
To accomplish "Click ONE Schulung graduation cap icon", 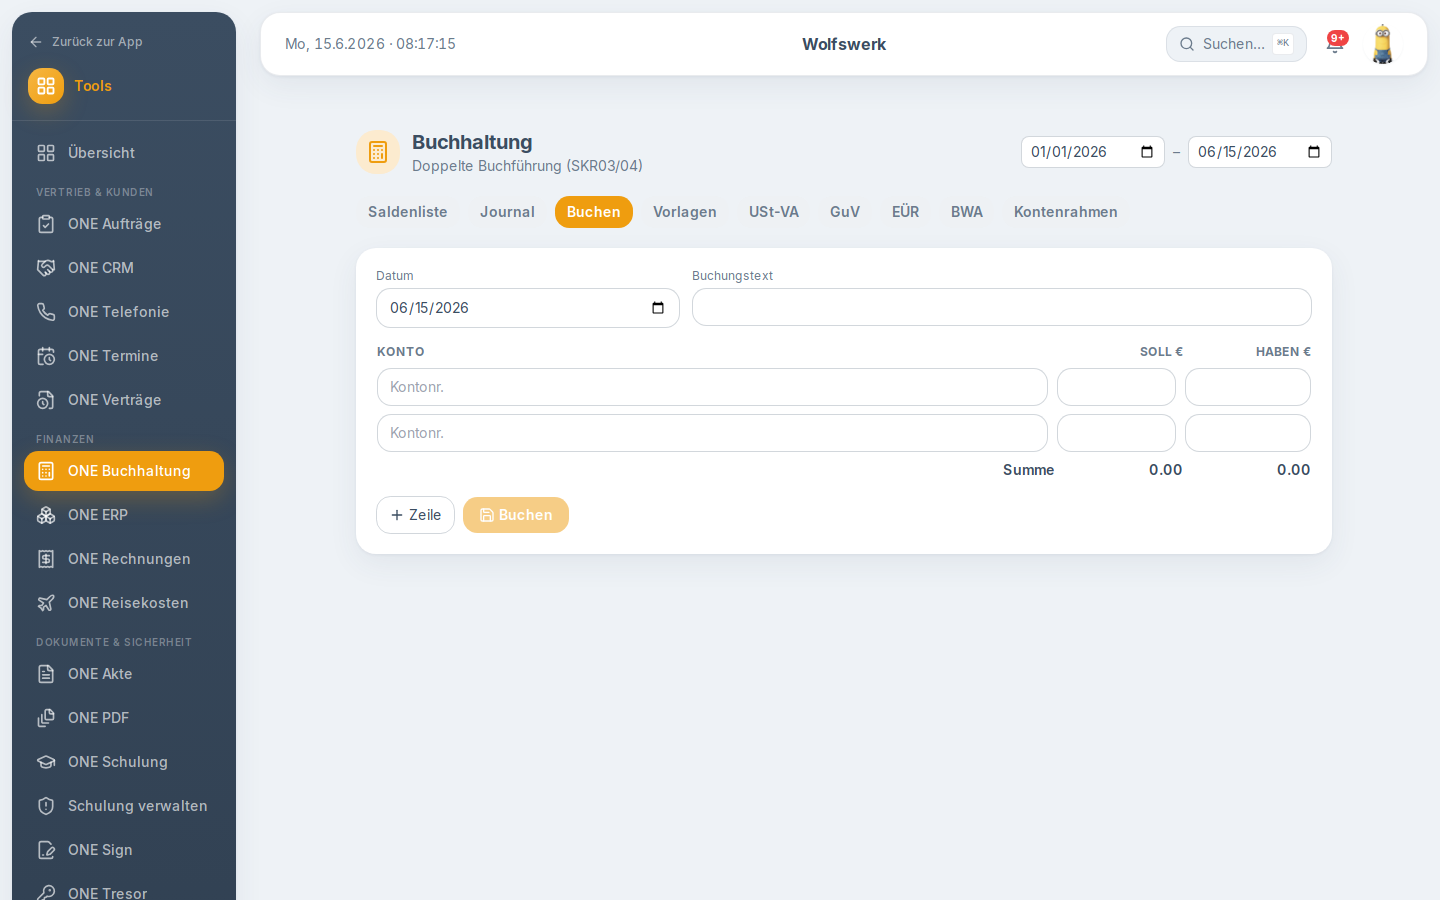I will point(46,762).
